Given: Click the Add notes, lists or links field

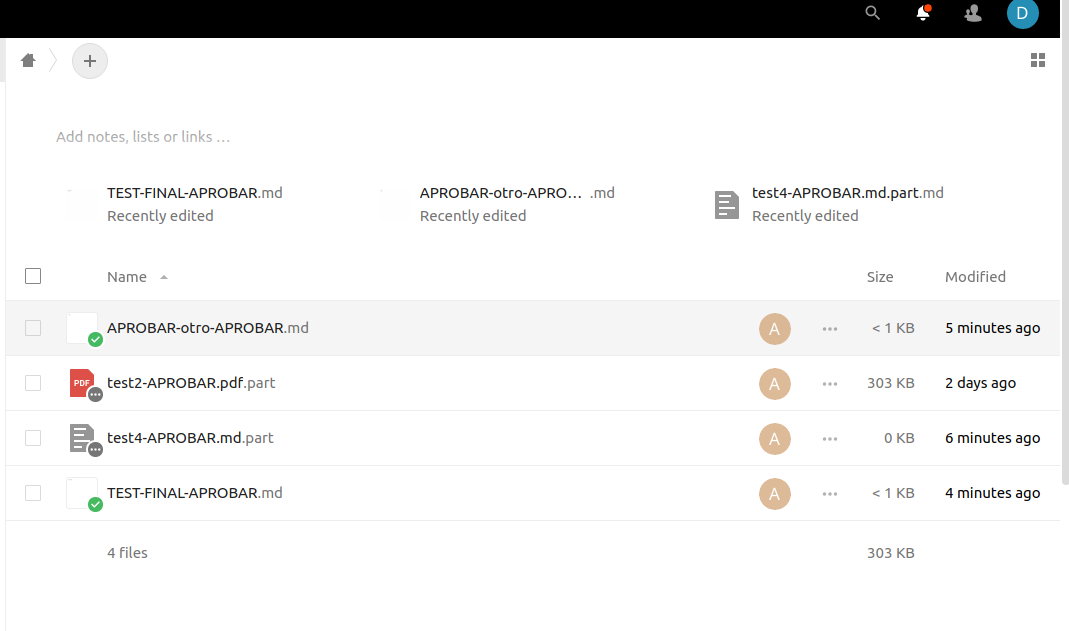Looking at the screenshot, I should (x=143, y=136).
